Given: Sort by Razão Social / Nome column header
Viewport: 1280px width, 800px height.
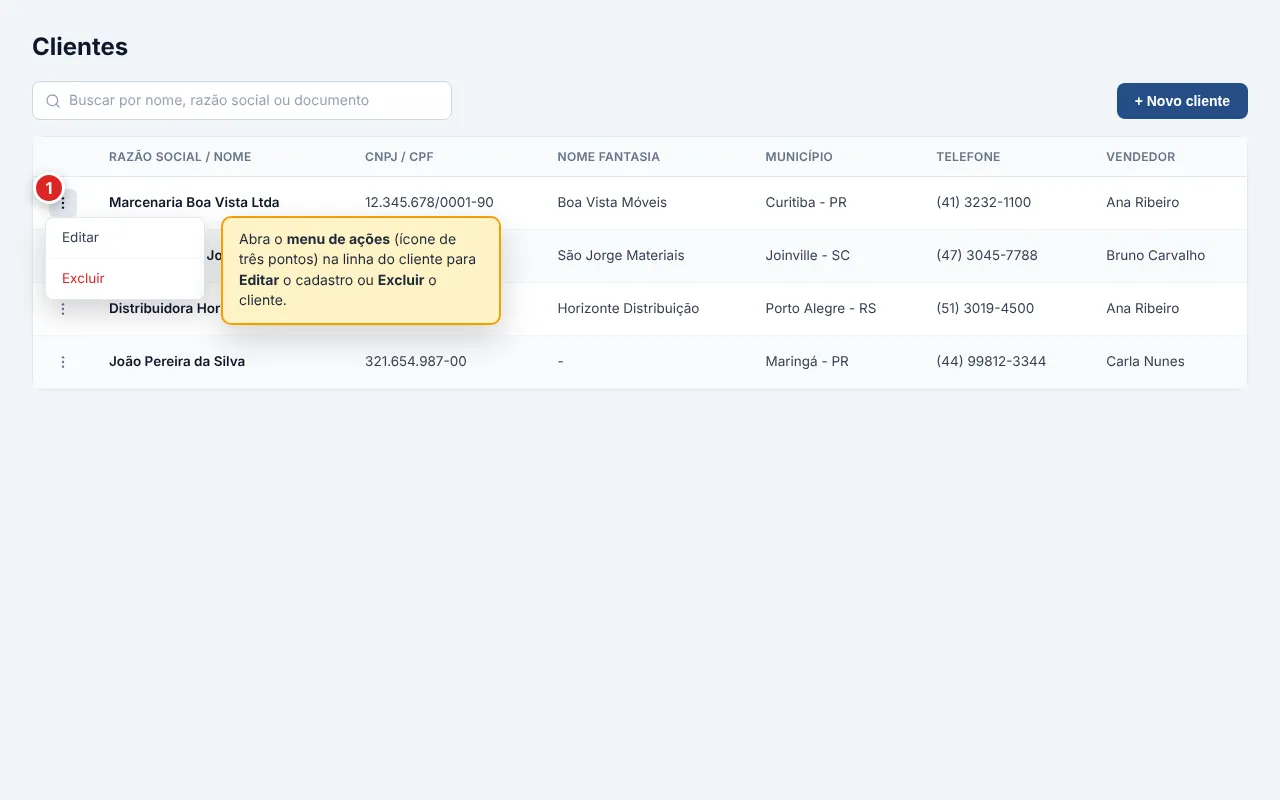Looking at the screenshot, I should [180, 157].
